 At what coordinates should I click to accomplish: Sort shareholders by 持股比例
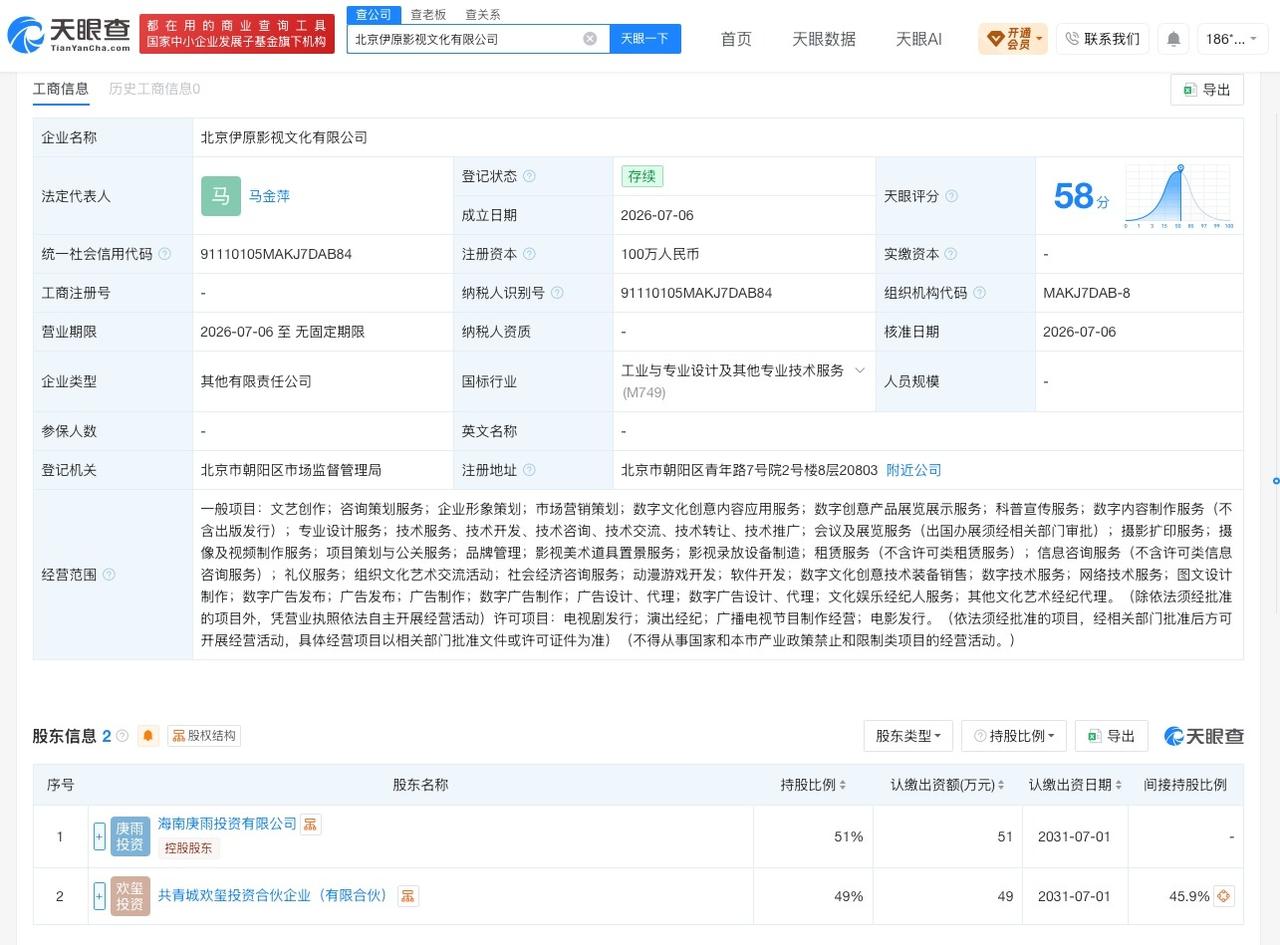tap(843, 785)
